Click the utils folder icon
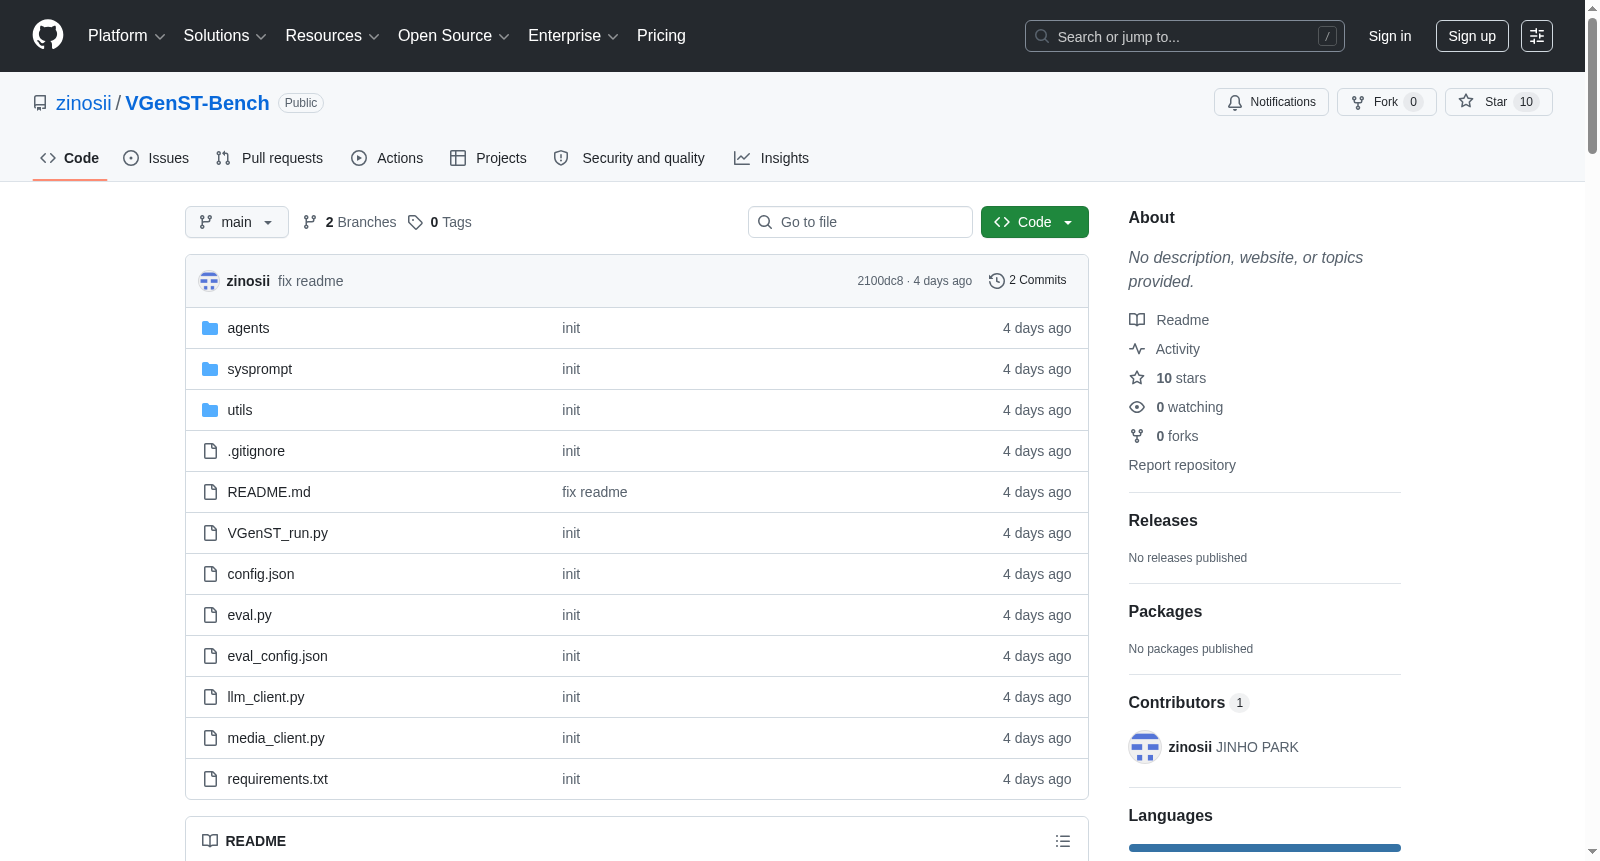The width and height of the screenshot is (1600, 861). pos(210,410)
